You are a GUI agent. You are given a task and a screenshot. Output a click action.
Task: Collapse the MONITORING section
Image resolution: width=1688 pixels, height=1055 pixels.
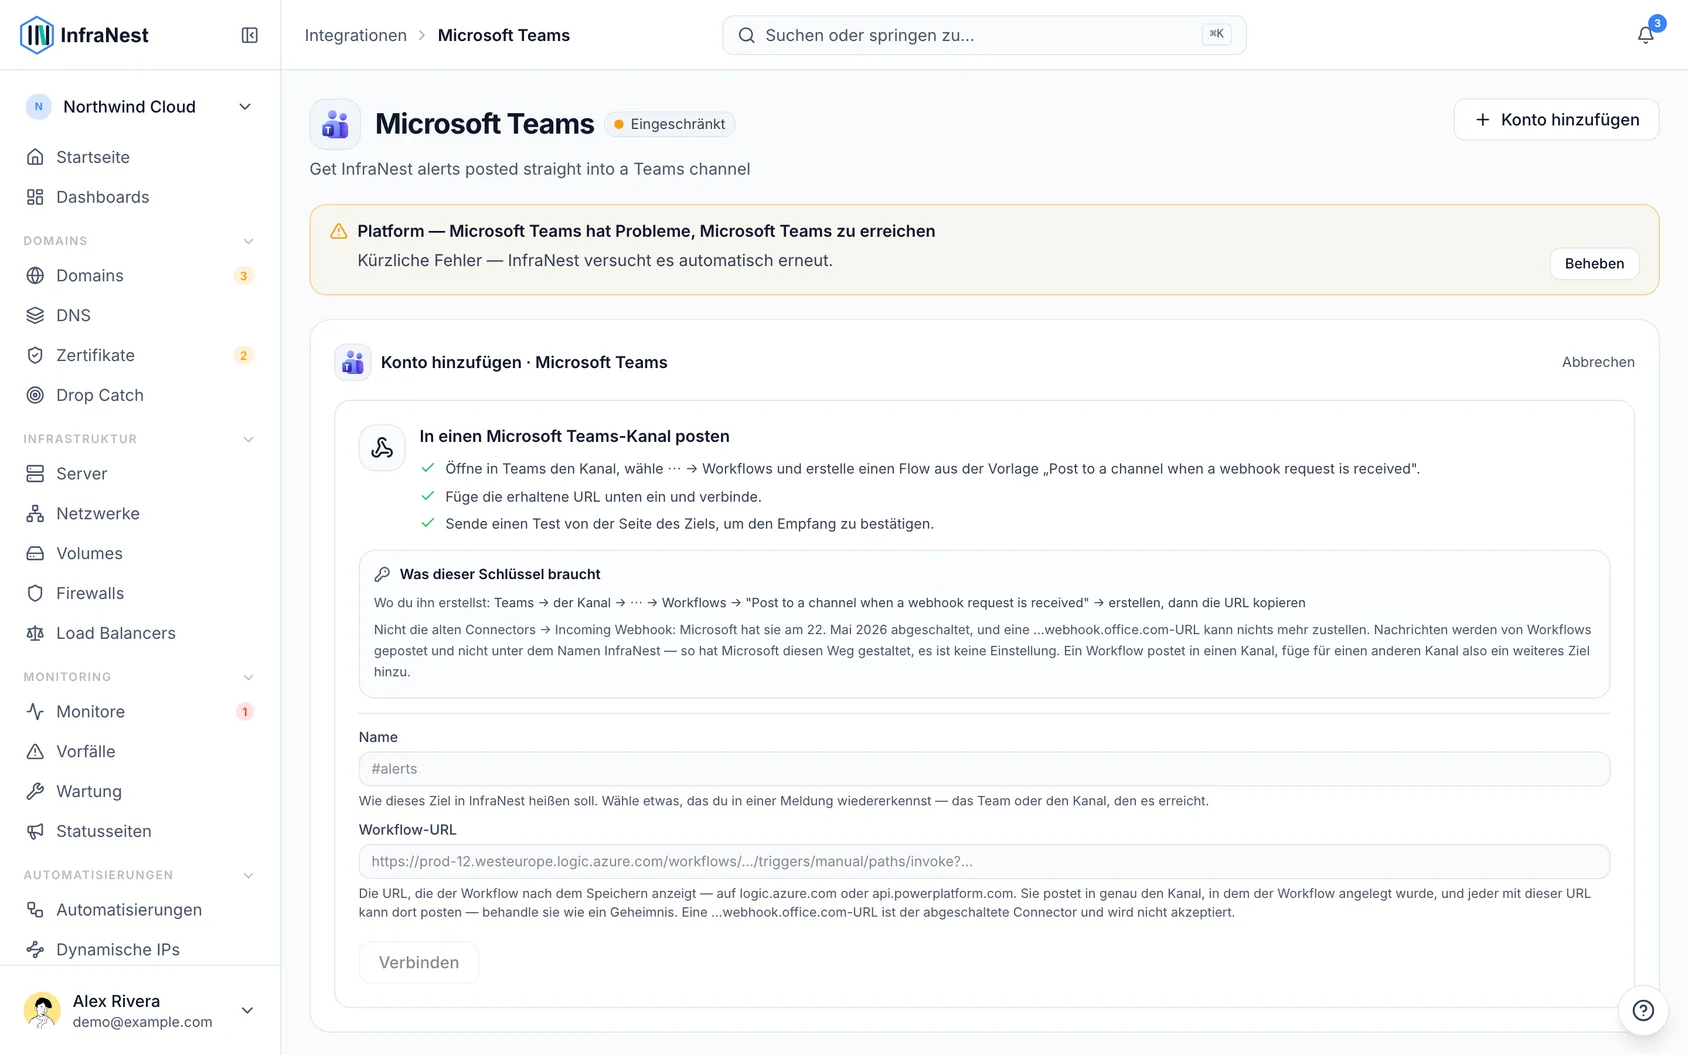[x=248, y=677]
